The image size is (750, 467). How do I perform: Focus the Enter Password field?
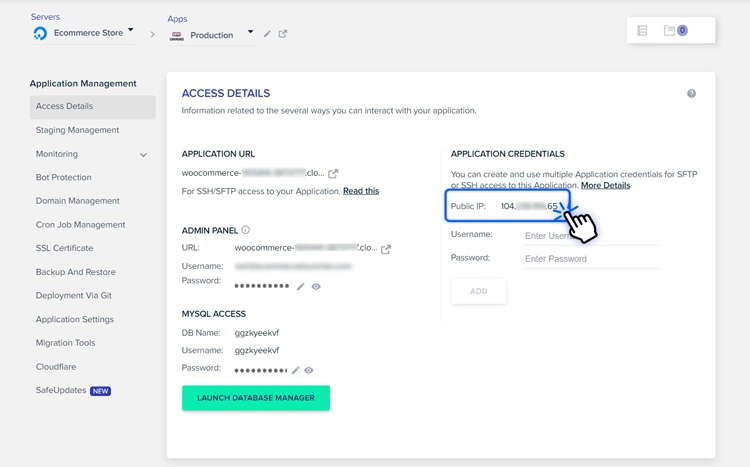pos(590,259)
